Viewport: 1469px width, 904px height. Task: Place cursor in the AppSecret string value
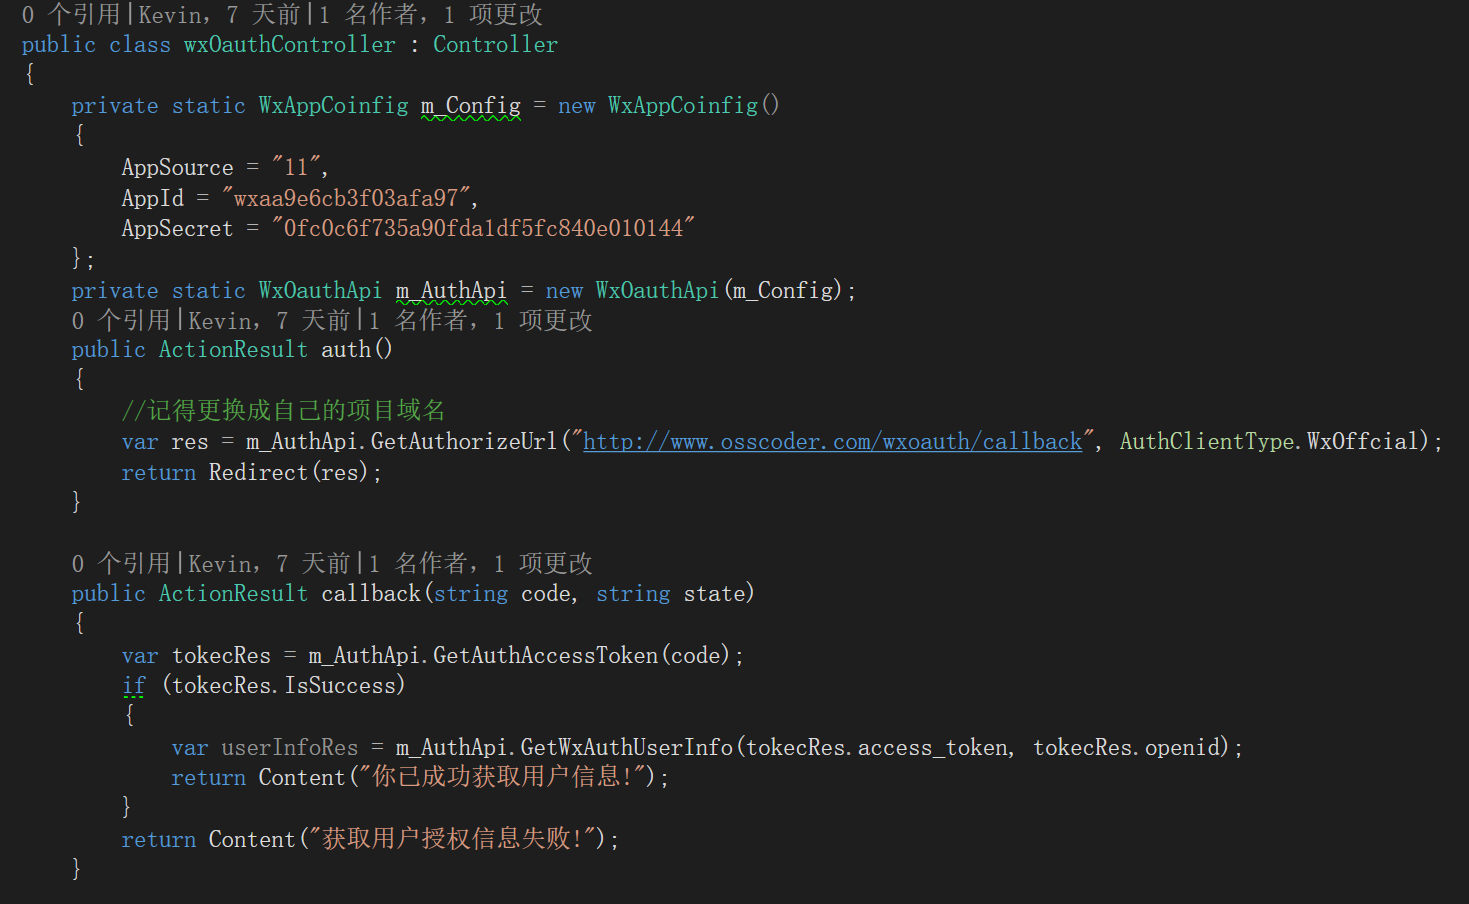(482, 229)
